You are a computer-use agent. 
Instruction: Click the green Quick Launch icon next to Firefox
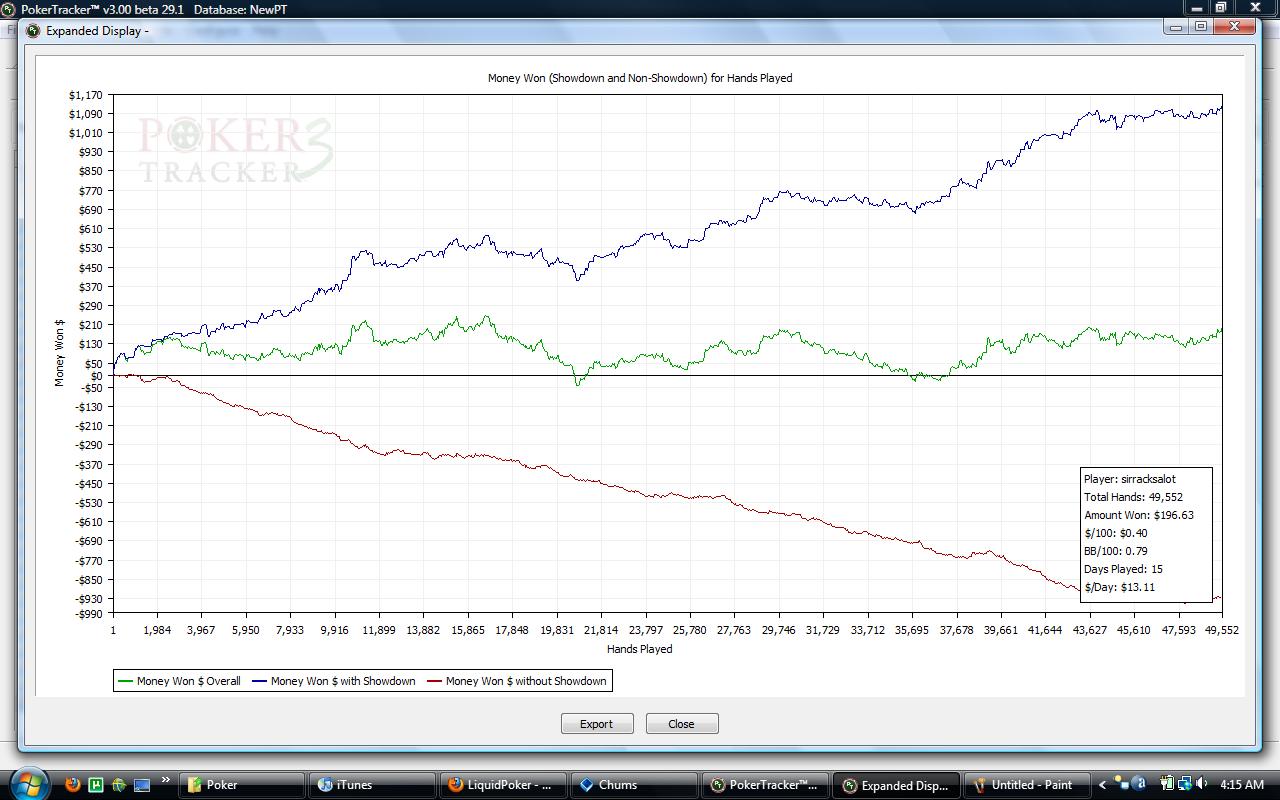tap(96, 785)
